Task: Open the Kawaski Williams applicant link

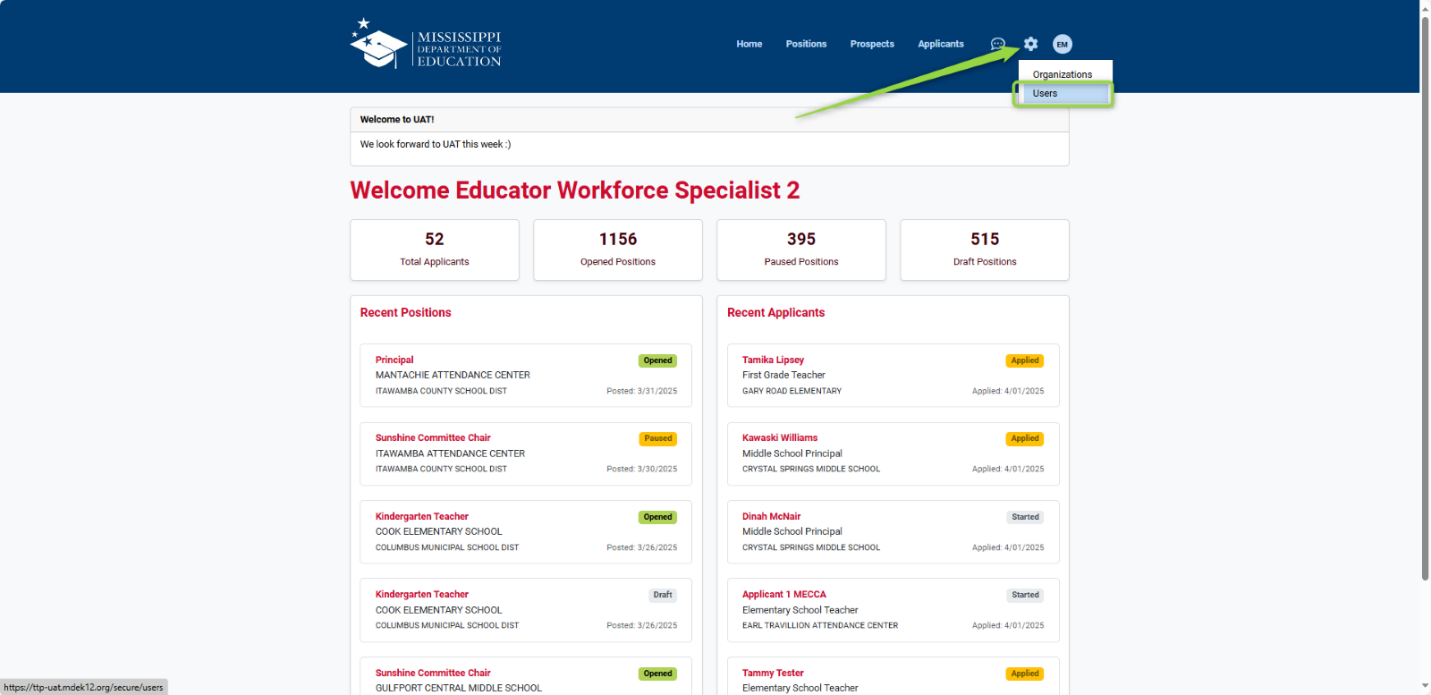Action: [x=779, y=438]
